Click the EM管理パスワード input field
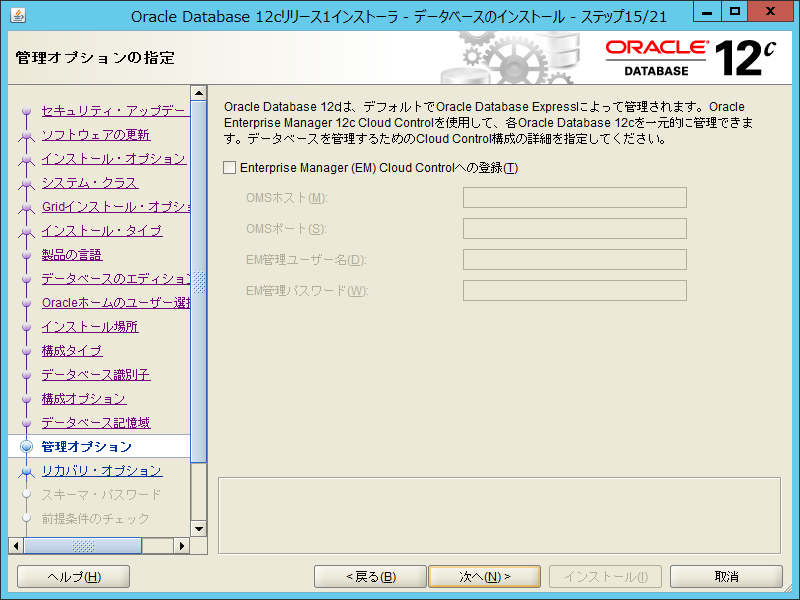 click(574, 291)
